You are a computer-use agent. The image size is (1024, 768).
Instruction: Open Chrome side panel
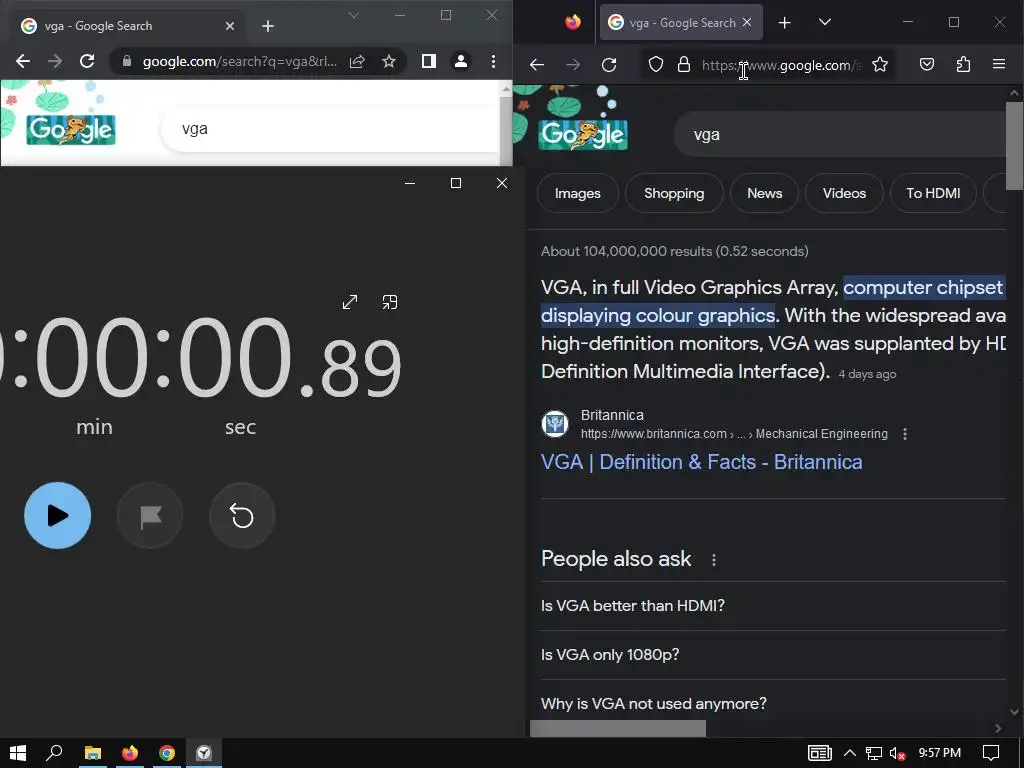click(x=428, y=61)
